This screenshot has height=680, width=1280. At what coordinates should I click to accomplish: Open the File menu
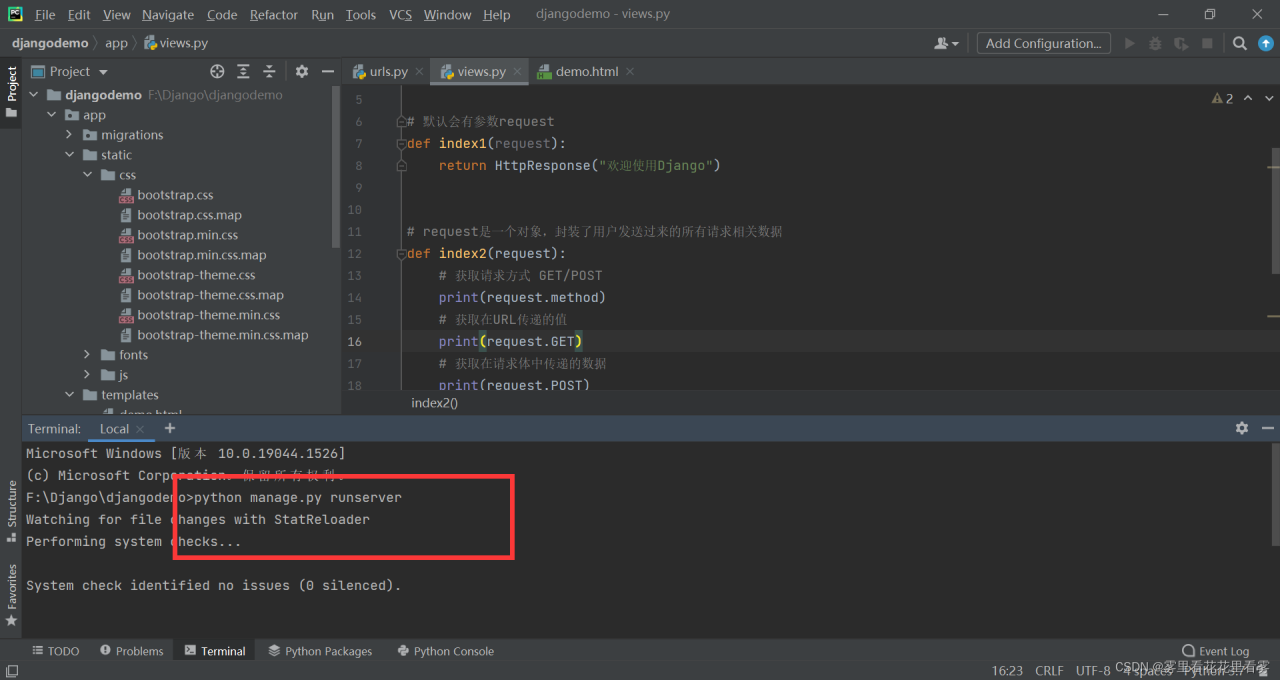tap(45, 14)
